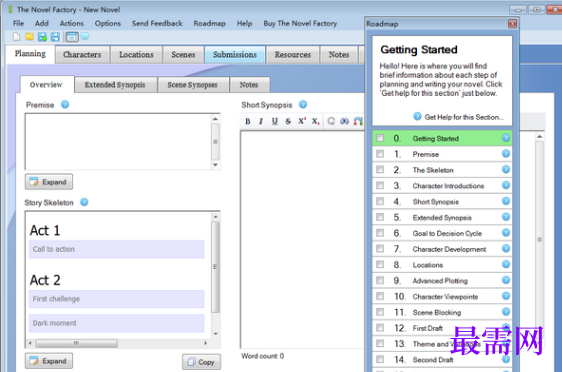Check the Character Introductions checkbox
Image resolution: width=562 pixels, height=372 pixels.
coord(380,185)
